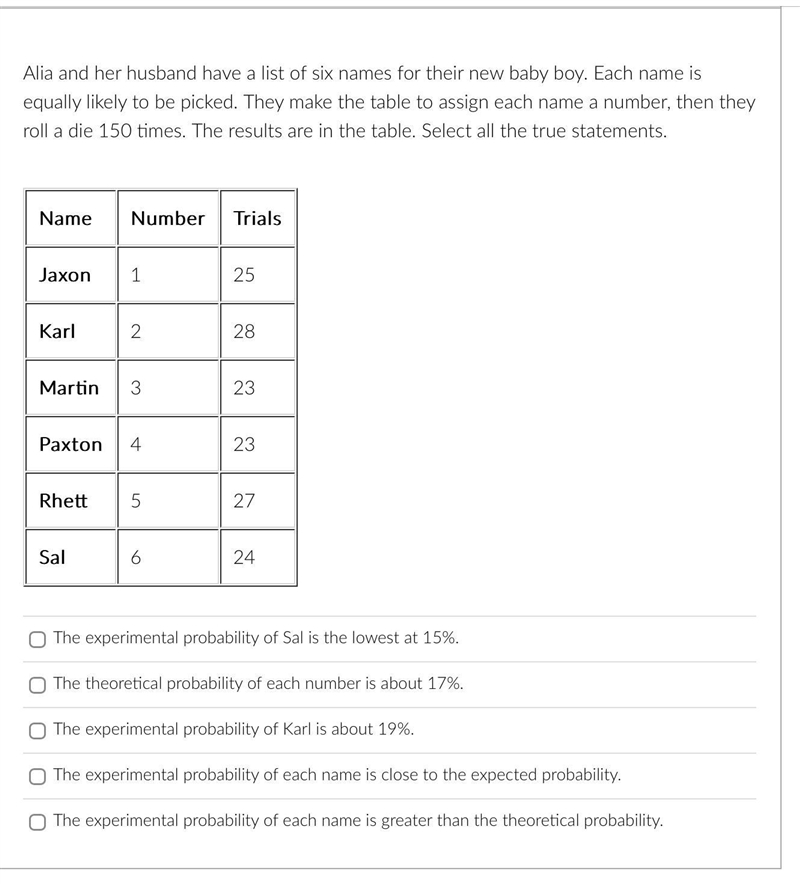Viewport: 800px width, 884px height.
Task: Select the Rhett name cell
Action: (x=71, y=500)
